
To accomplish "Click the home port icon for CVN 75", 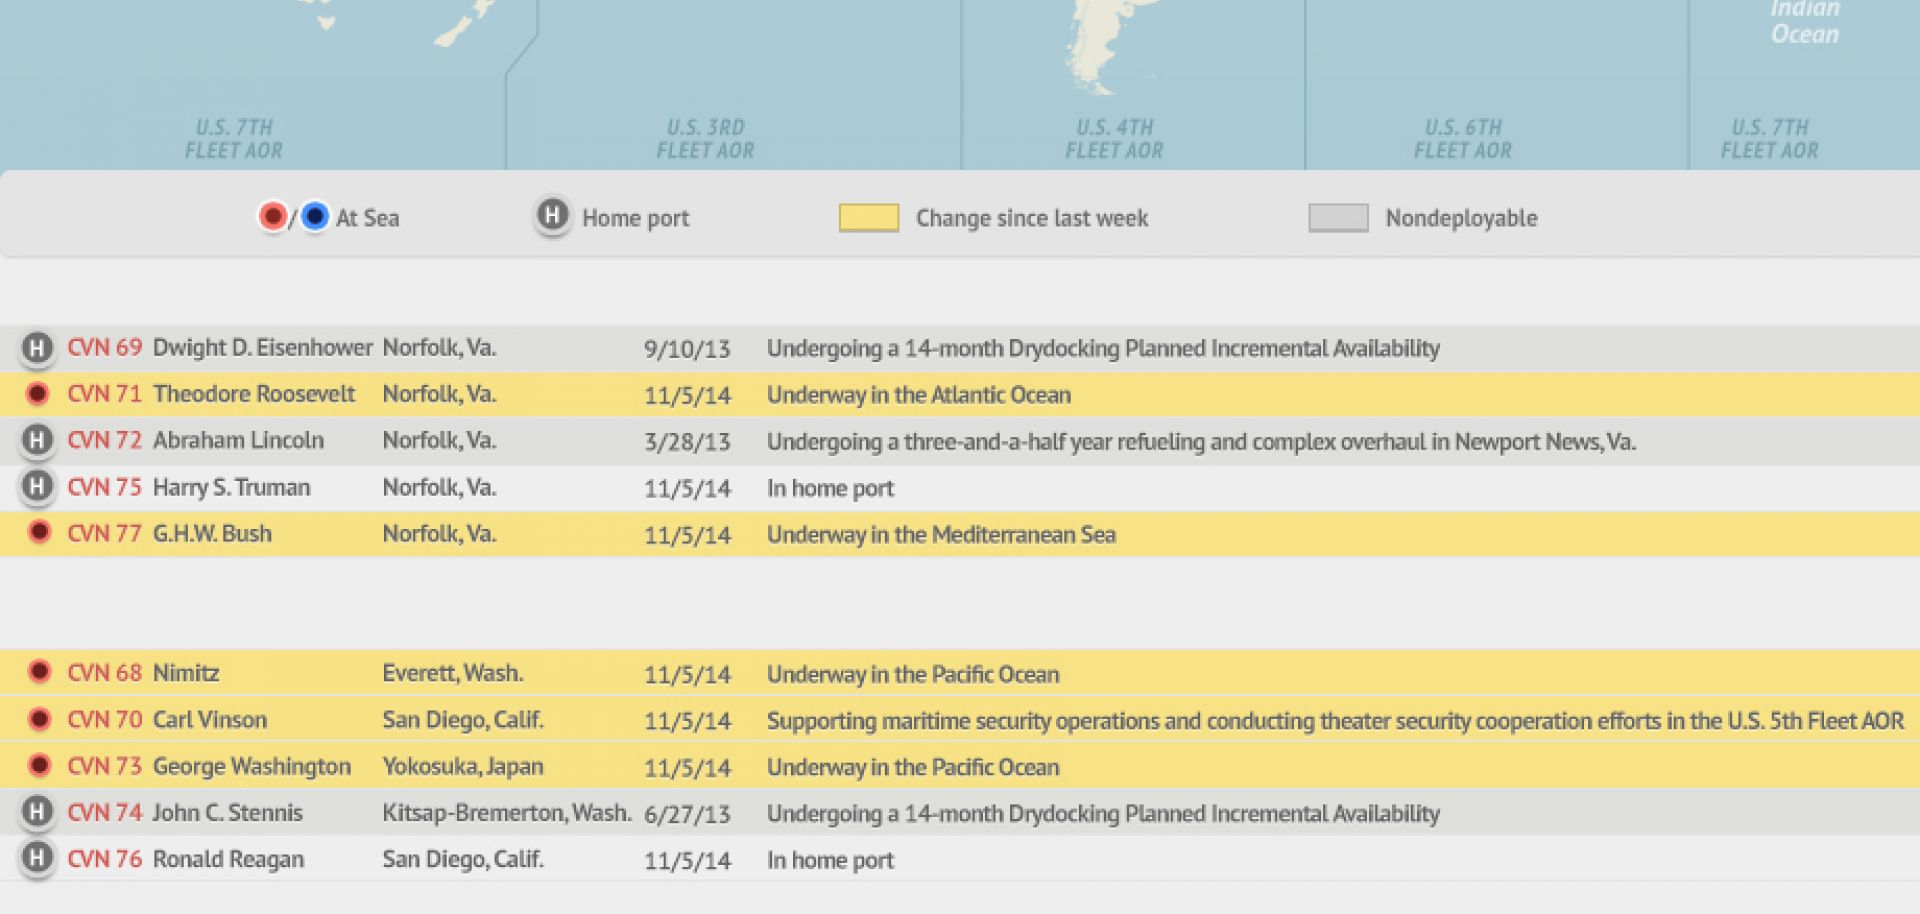I will (x=37, y=487).
